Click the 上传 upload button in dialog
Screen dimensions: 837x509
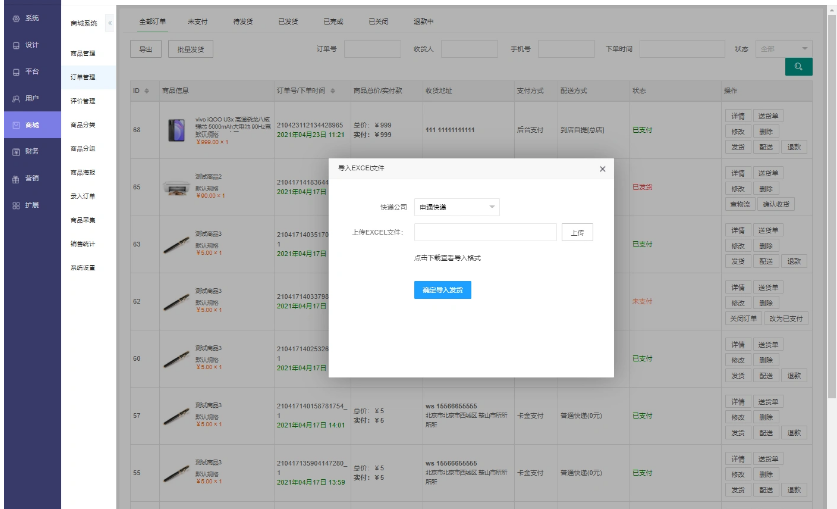tap(577, 232)
